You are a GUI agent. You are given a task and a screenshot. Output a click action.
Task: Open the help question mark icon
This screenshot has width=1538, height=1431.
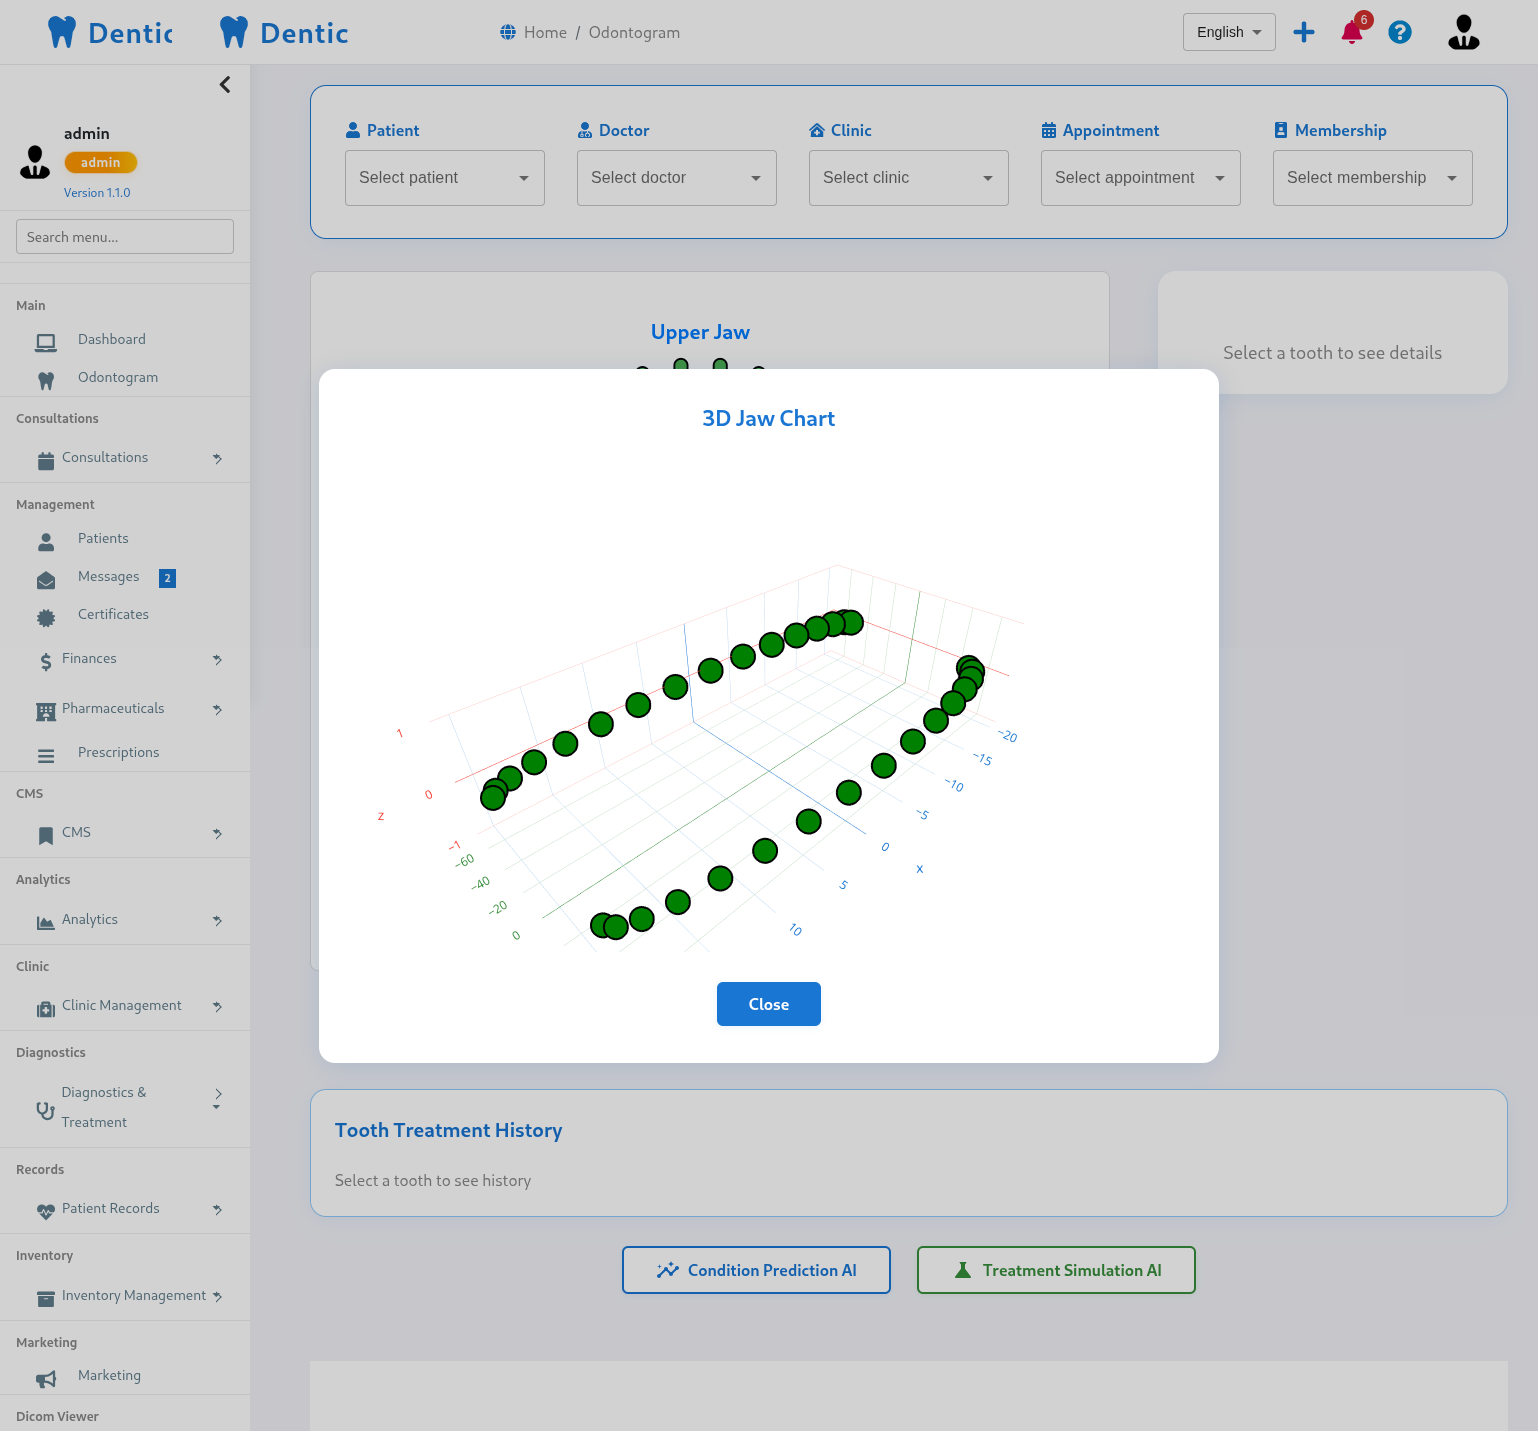coord(1400,33)
